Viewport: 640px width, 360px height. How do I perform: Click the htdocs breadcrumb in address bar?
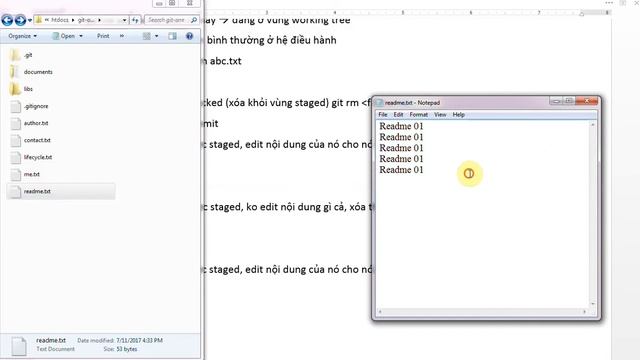tap(60, 20)
